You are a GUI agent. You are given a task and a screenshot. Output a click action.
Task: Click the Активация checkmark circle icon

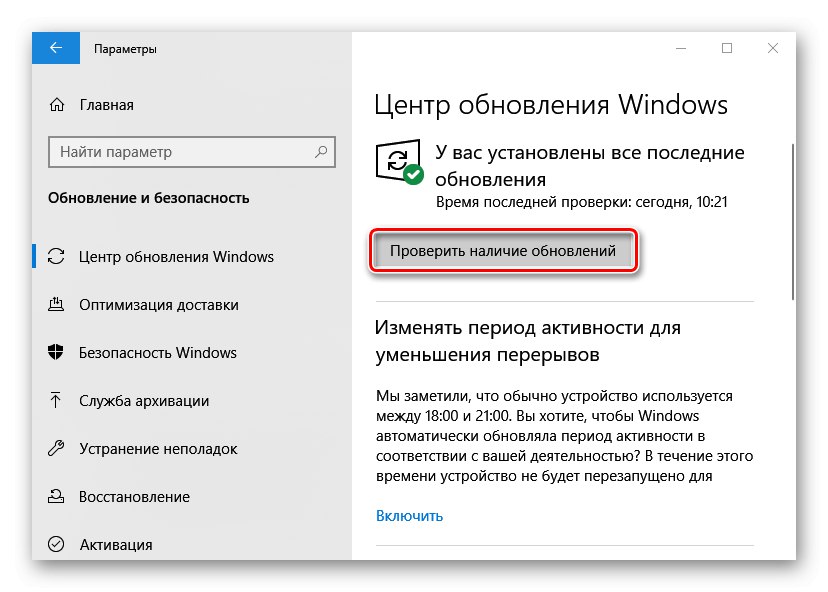point(56,544)
